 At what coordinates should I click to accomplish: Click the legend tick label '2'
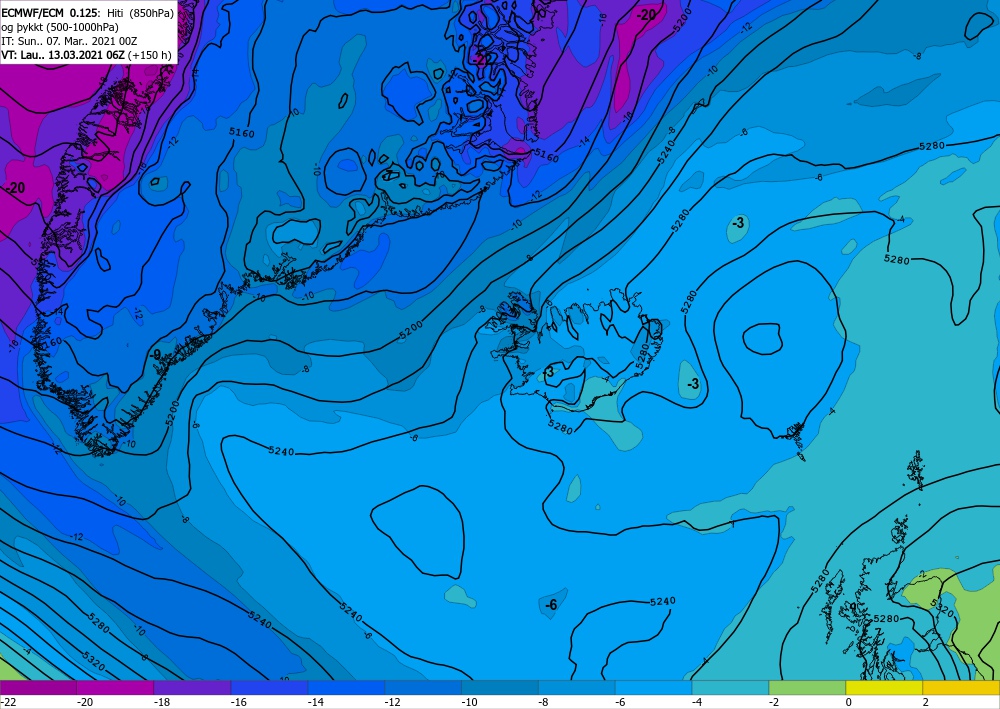pyautogui.click(x=925, y=702)
